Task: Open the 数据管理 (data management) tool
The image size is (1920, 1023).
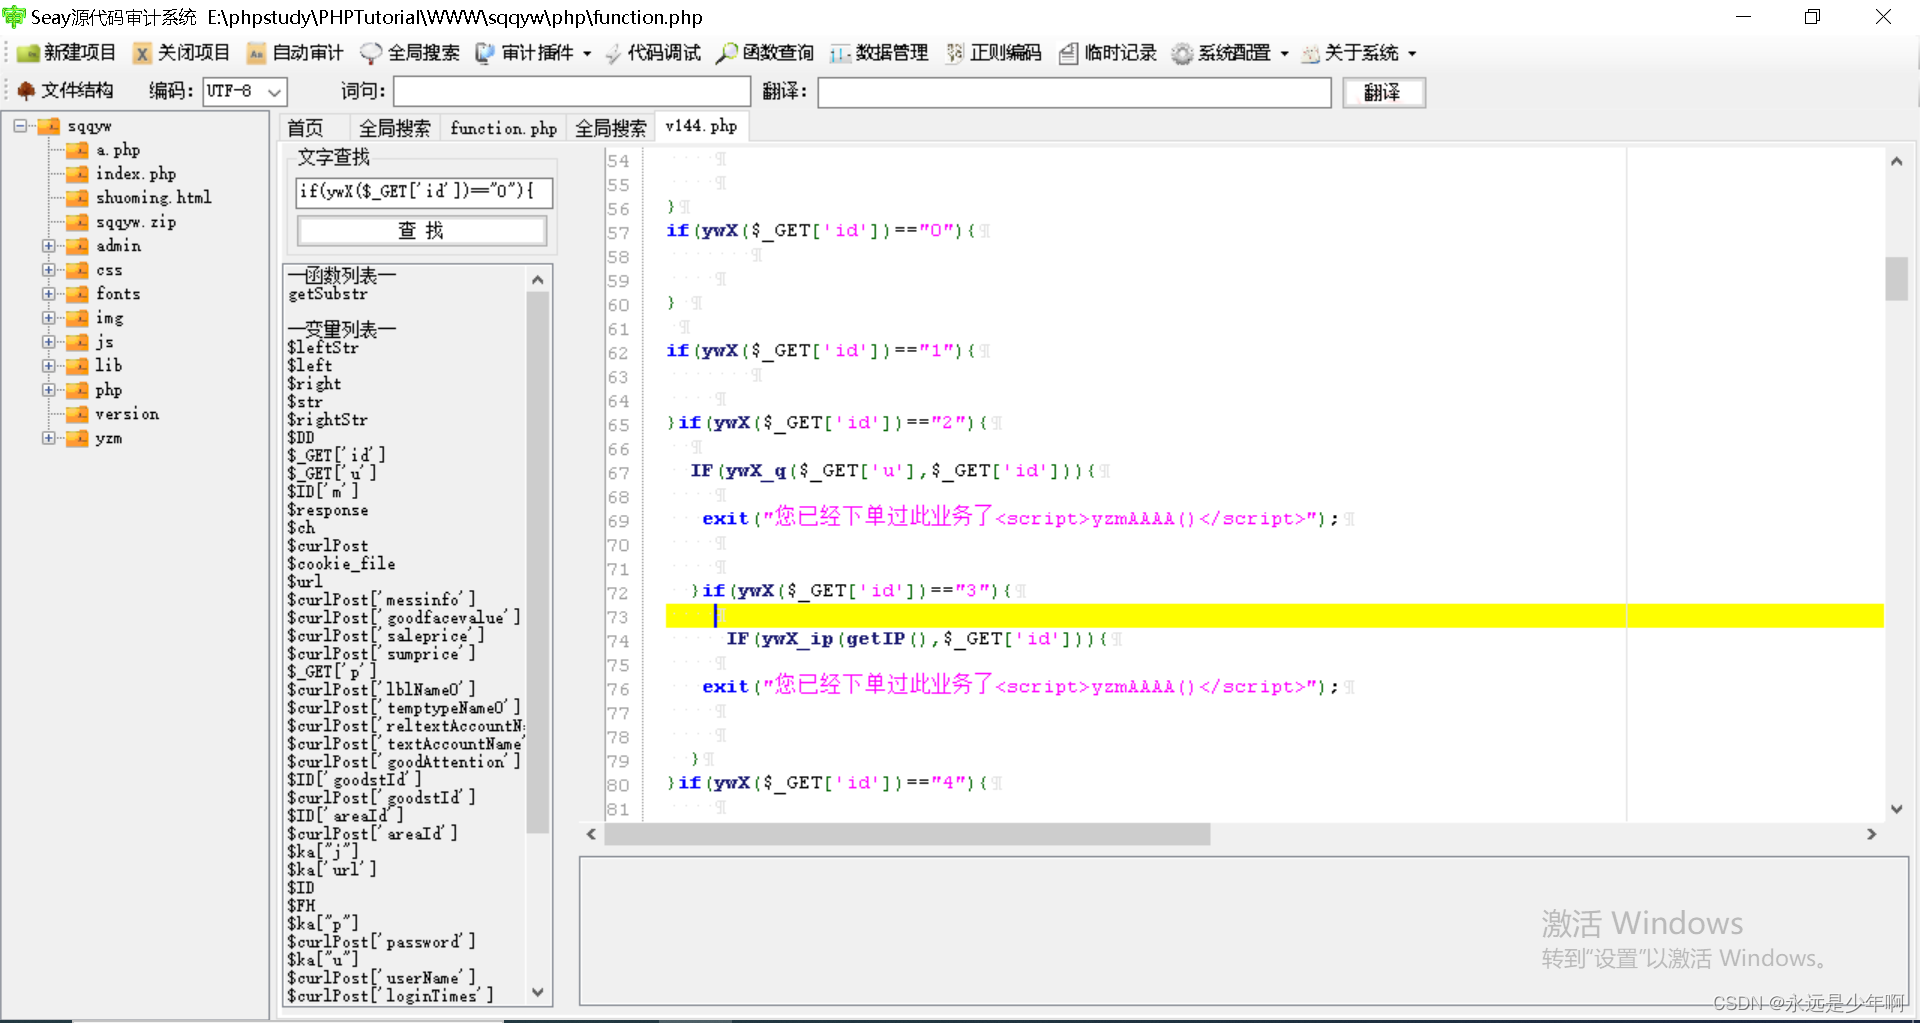Action: tap(880, 53)
